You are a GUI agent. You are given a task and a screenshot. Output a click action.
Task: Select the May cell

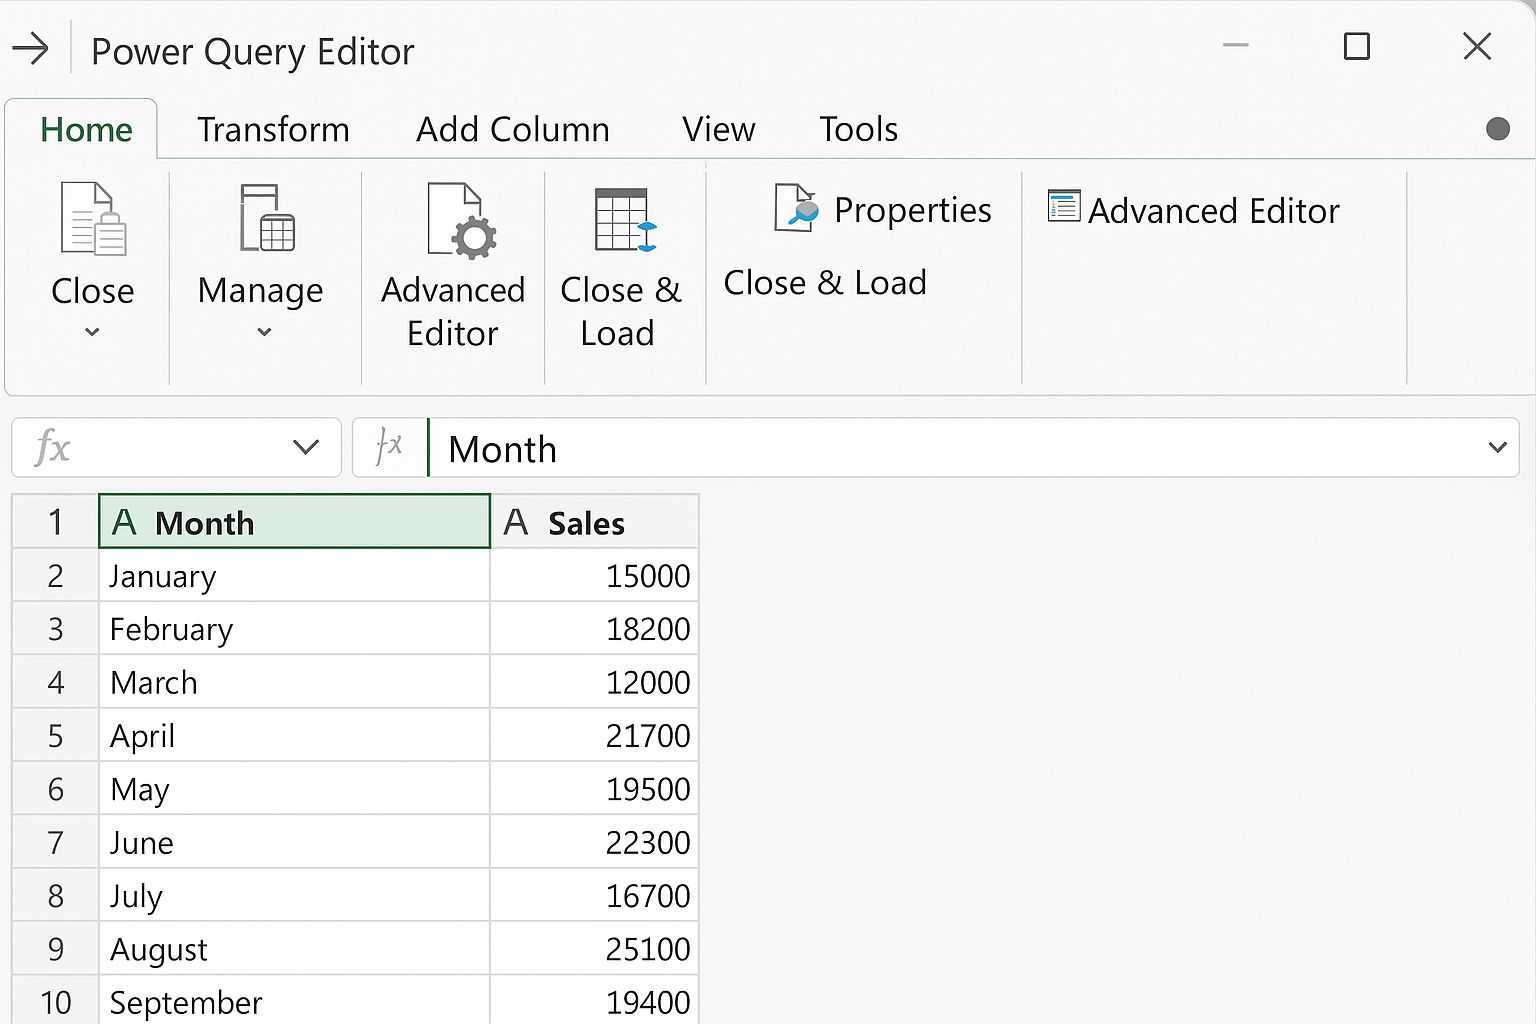tap(294, 788)
